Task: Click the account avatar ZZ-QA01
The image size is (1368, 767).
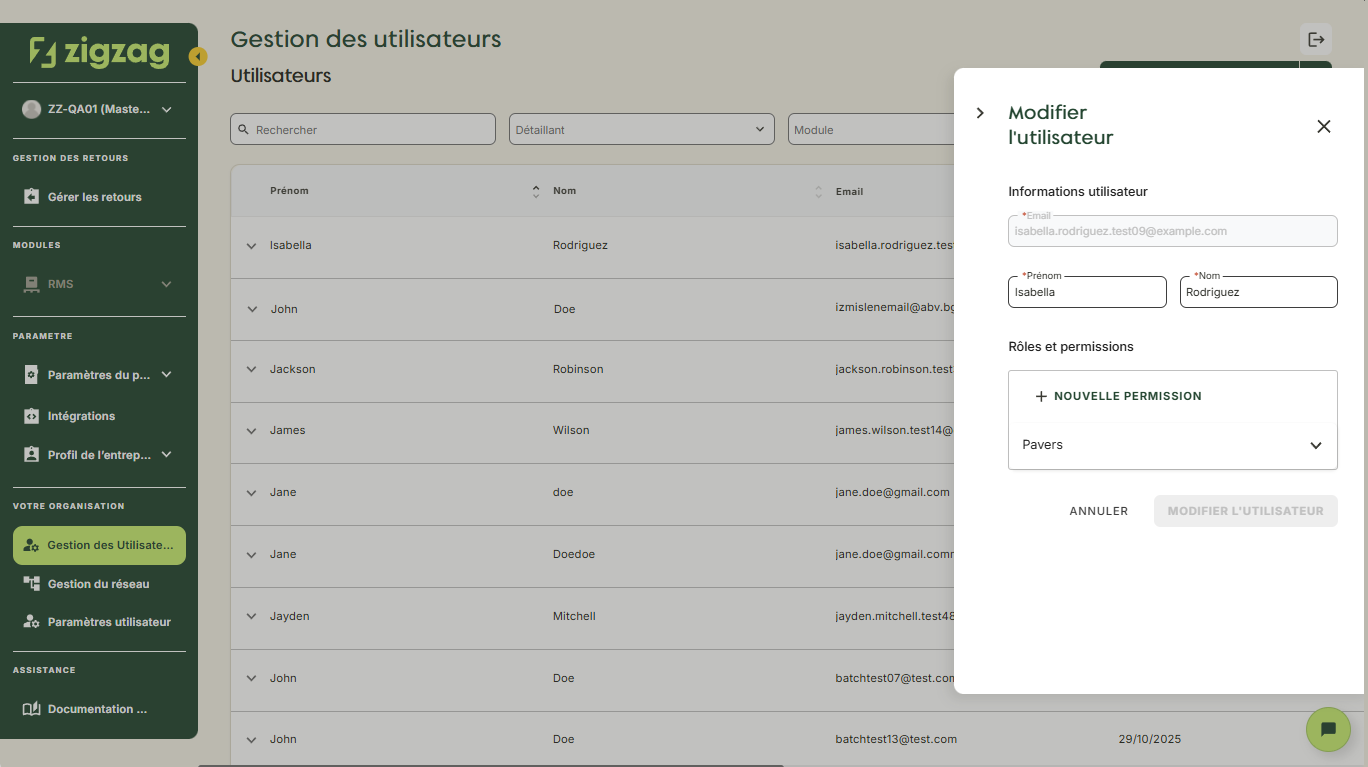Action: pos(31,110)
